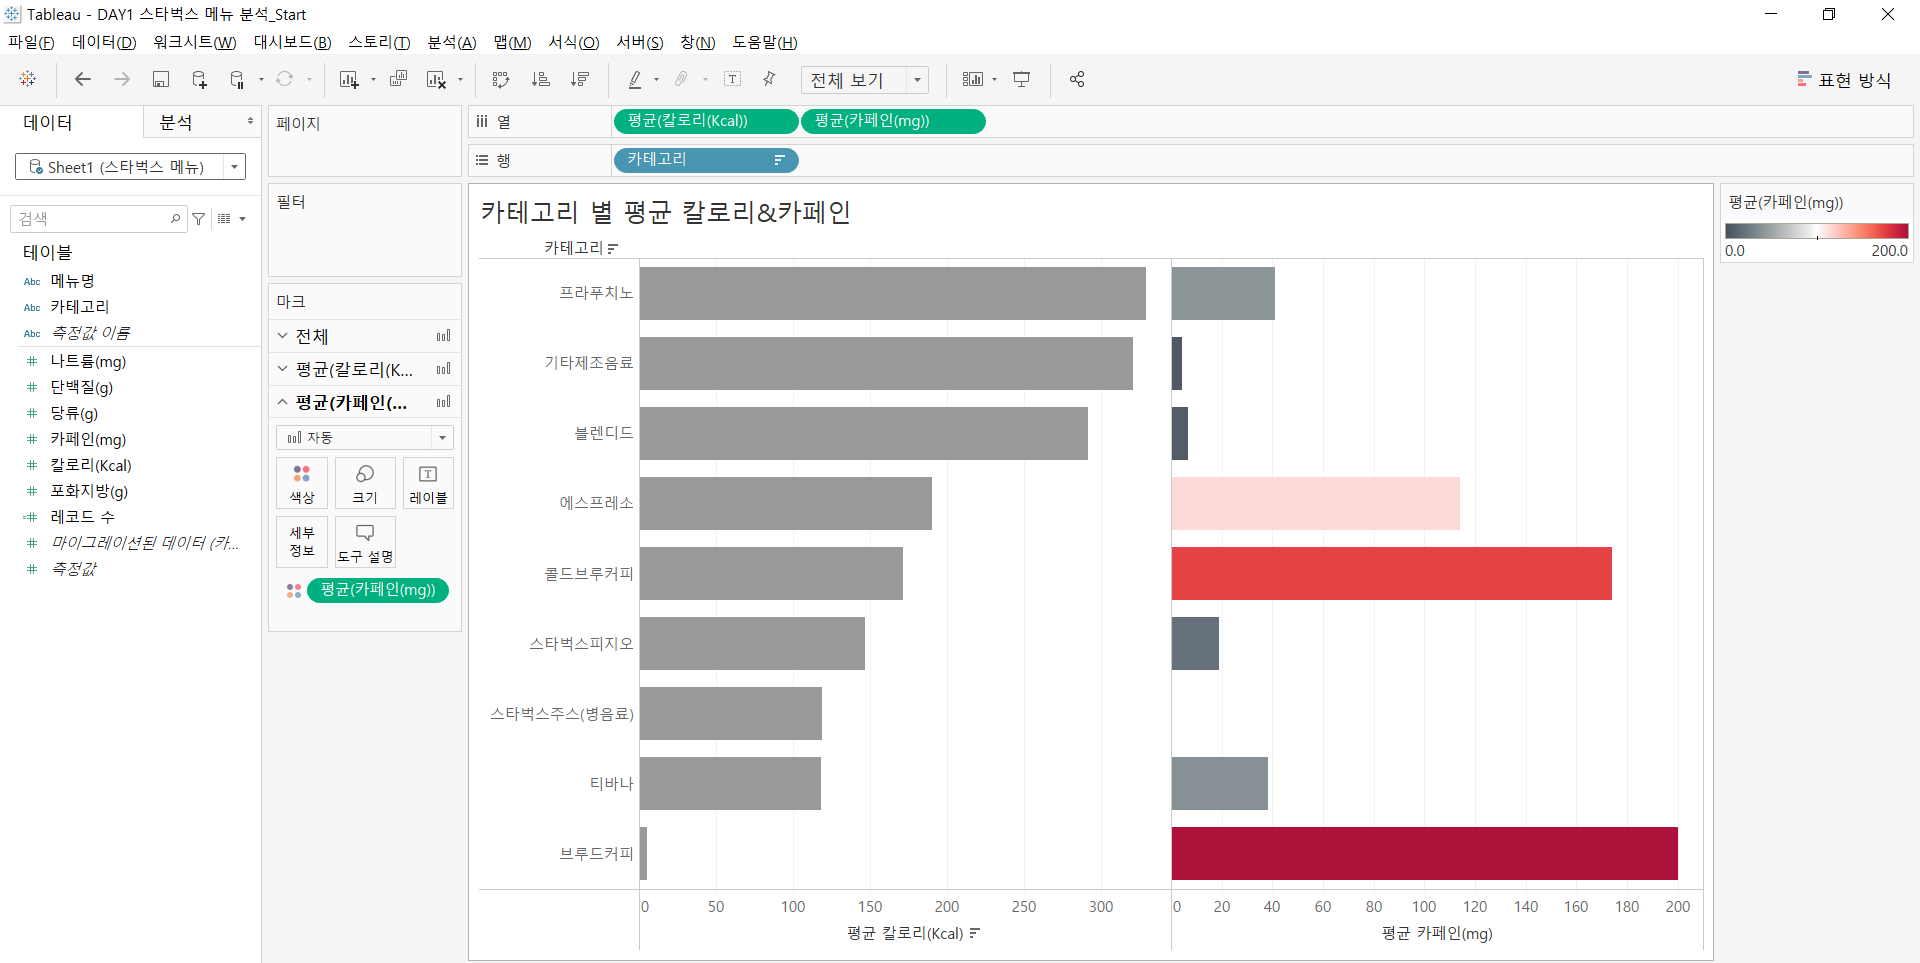
Task: Click the 프라푸치노 calorie bar
Action: [893, 293]
